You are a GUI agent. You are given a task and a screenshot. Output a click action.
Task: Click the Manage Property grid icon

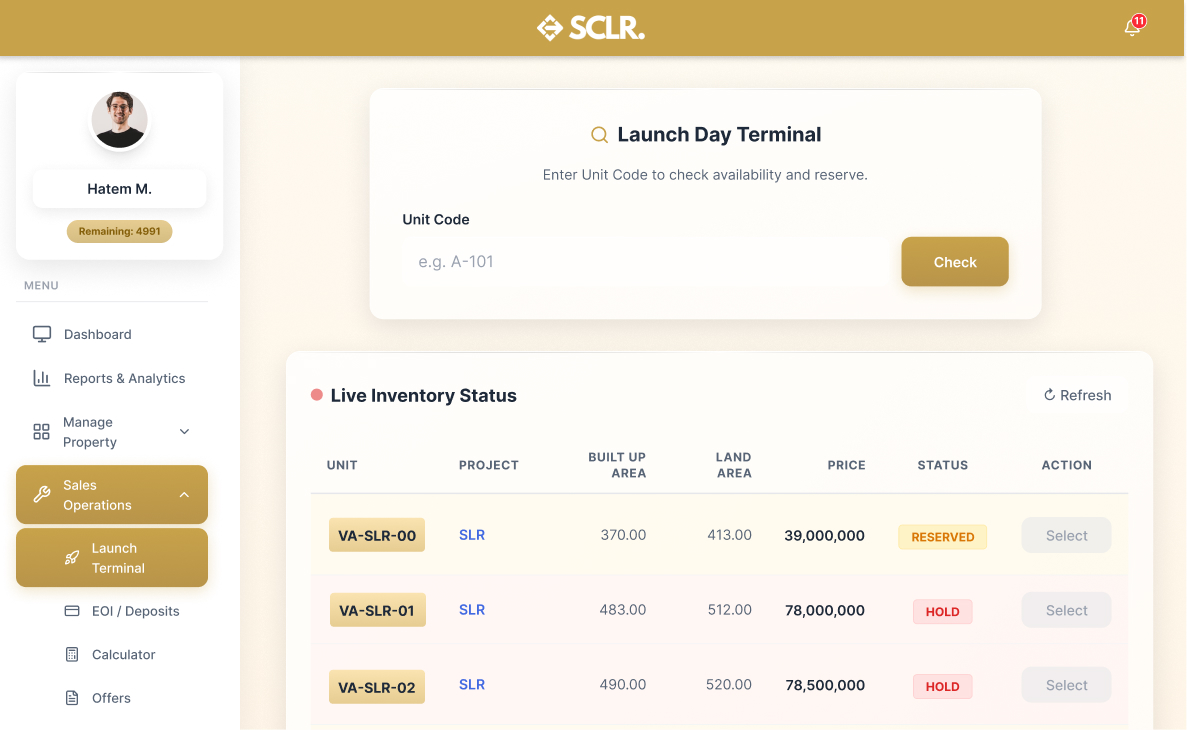tap(42, 432)
